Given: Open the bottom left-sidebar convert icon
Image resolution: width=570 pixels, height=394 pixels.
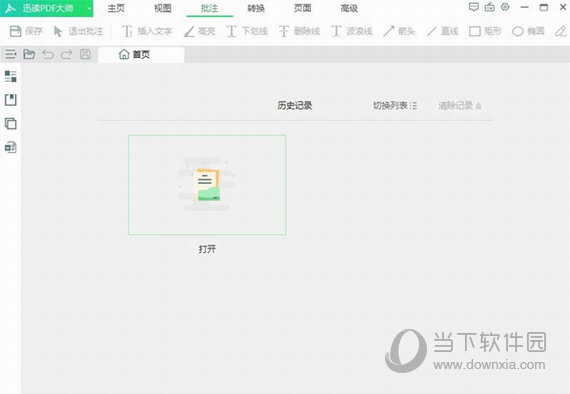Looking at the screenshot, I should pos(11,147).
